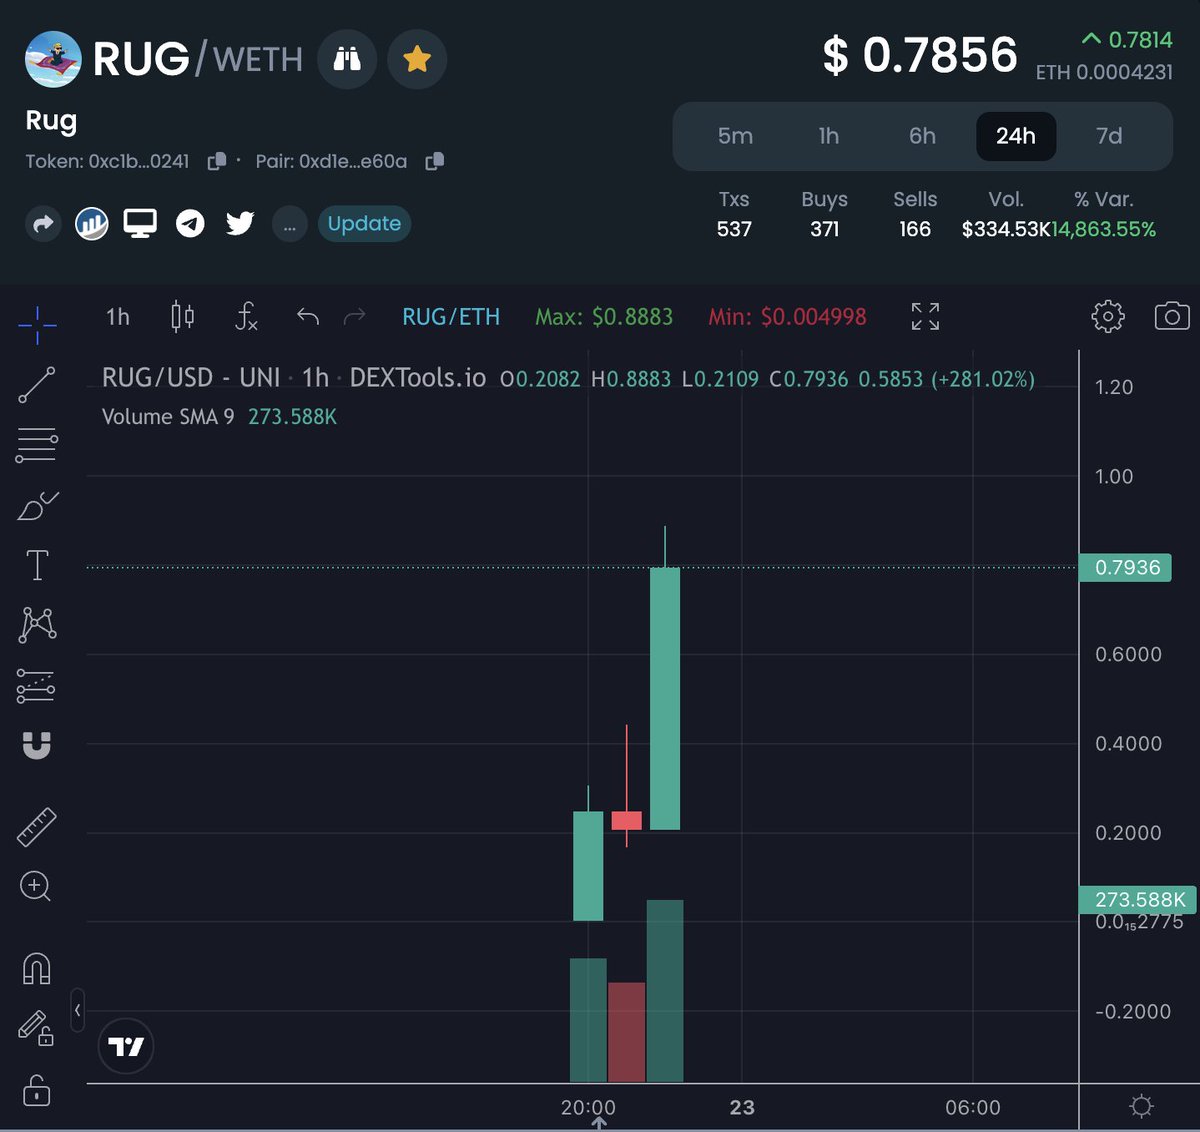Click the Update button
The height and width of the screenshot is (1132, 1200).
coord(364,224)
